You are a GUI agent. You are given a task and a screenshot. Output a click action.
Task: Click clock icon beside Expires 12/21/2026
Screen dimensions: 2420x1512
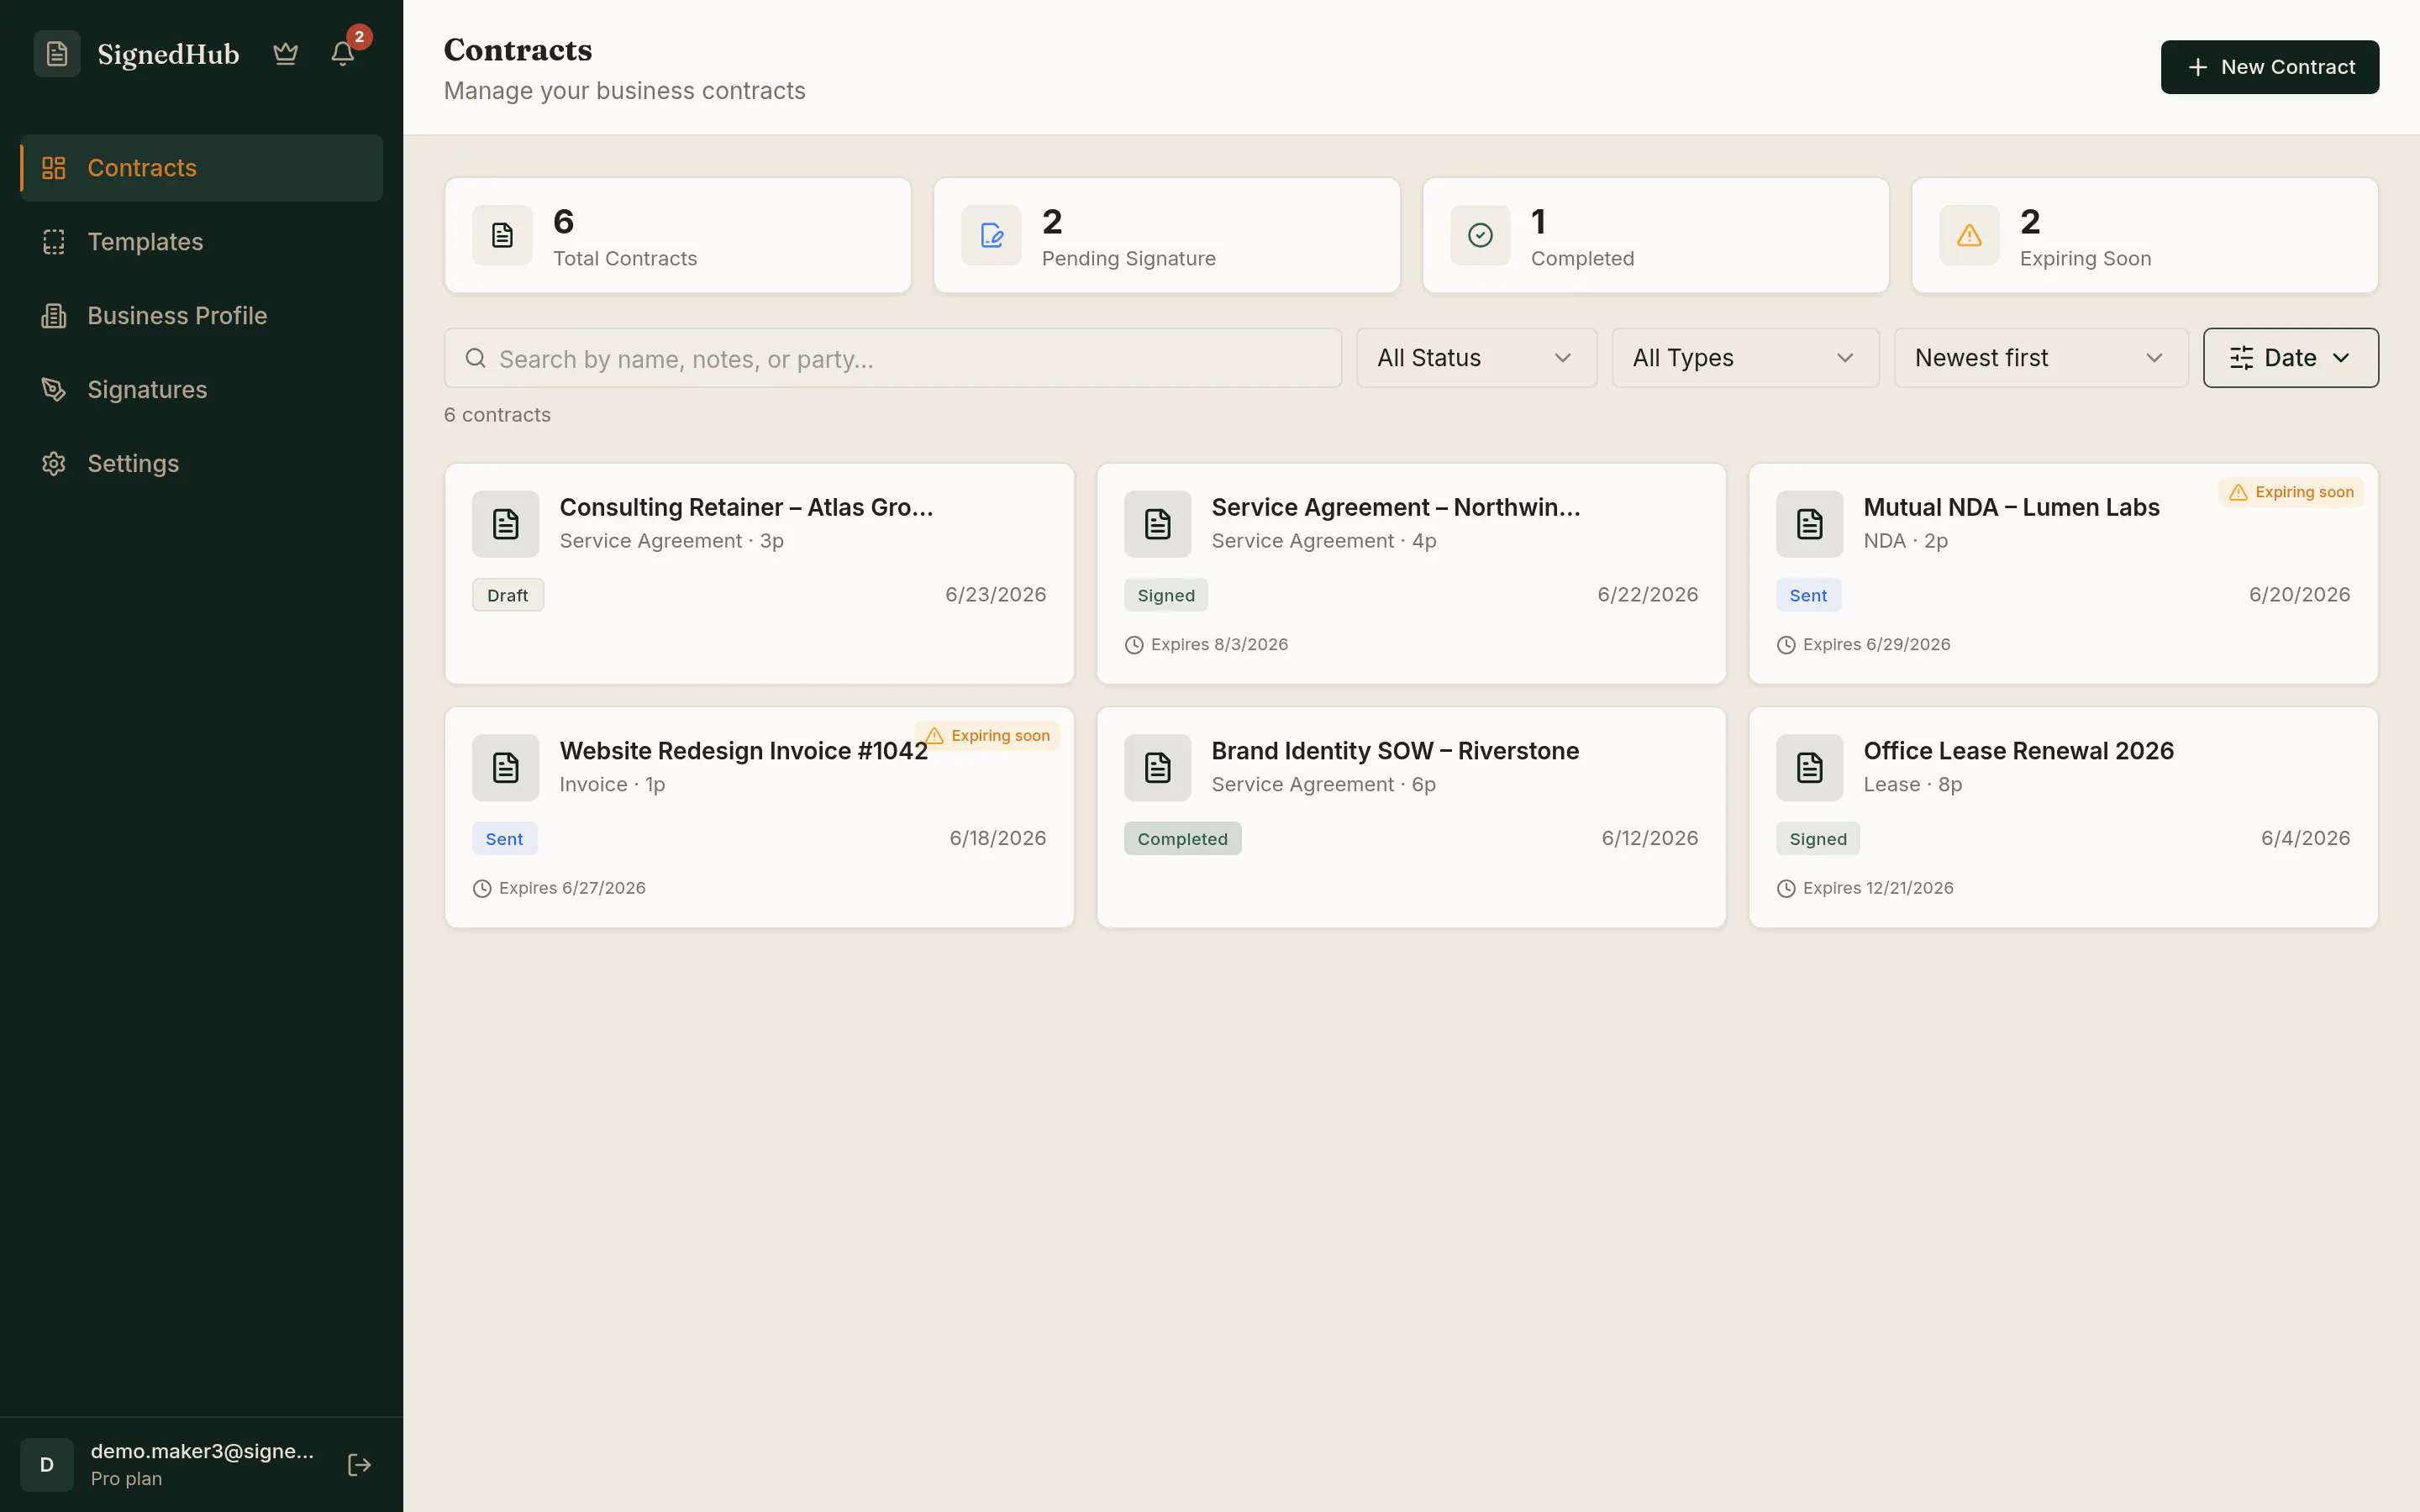[1786, 889]
